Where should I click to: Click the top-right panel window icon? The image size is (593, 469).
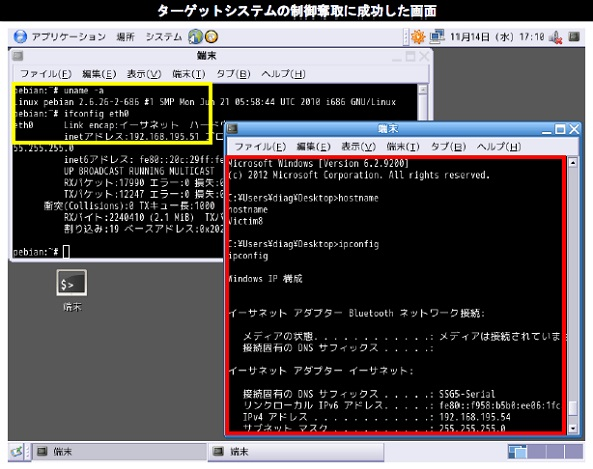pos(574,36)
